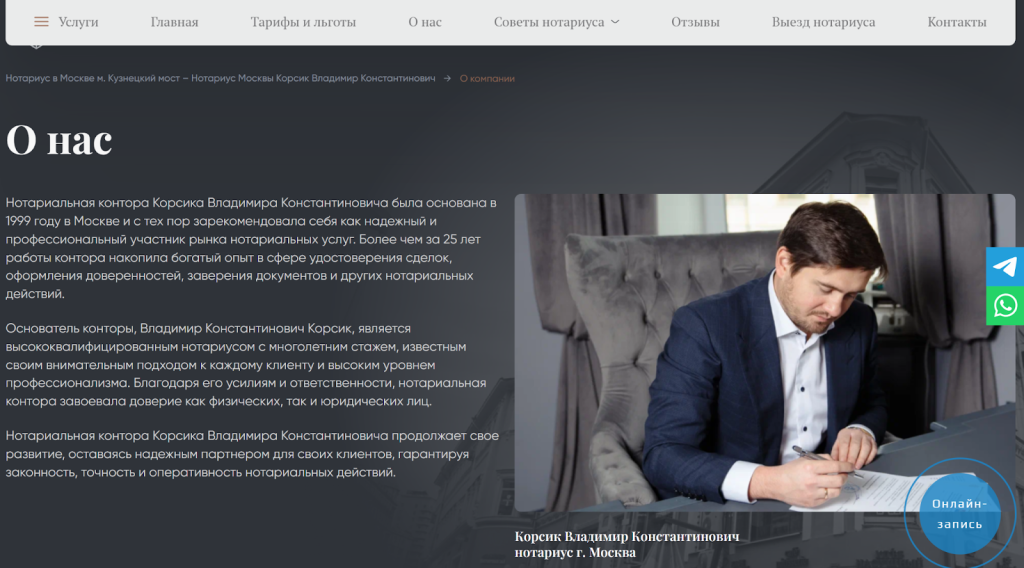Follow the Нотариус в Москве breadcrumb link
The image size is (1024, 568).
220,78
